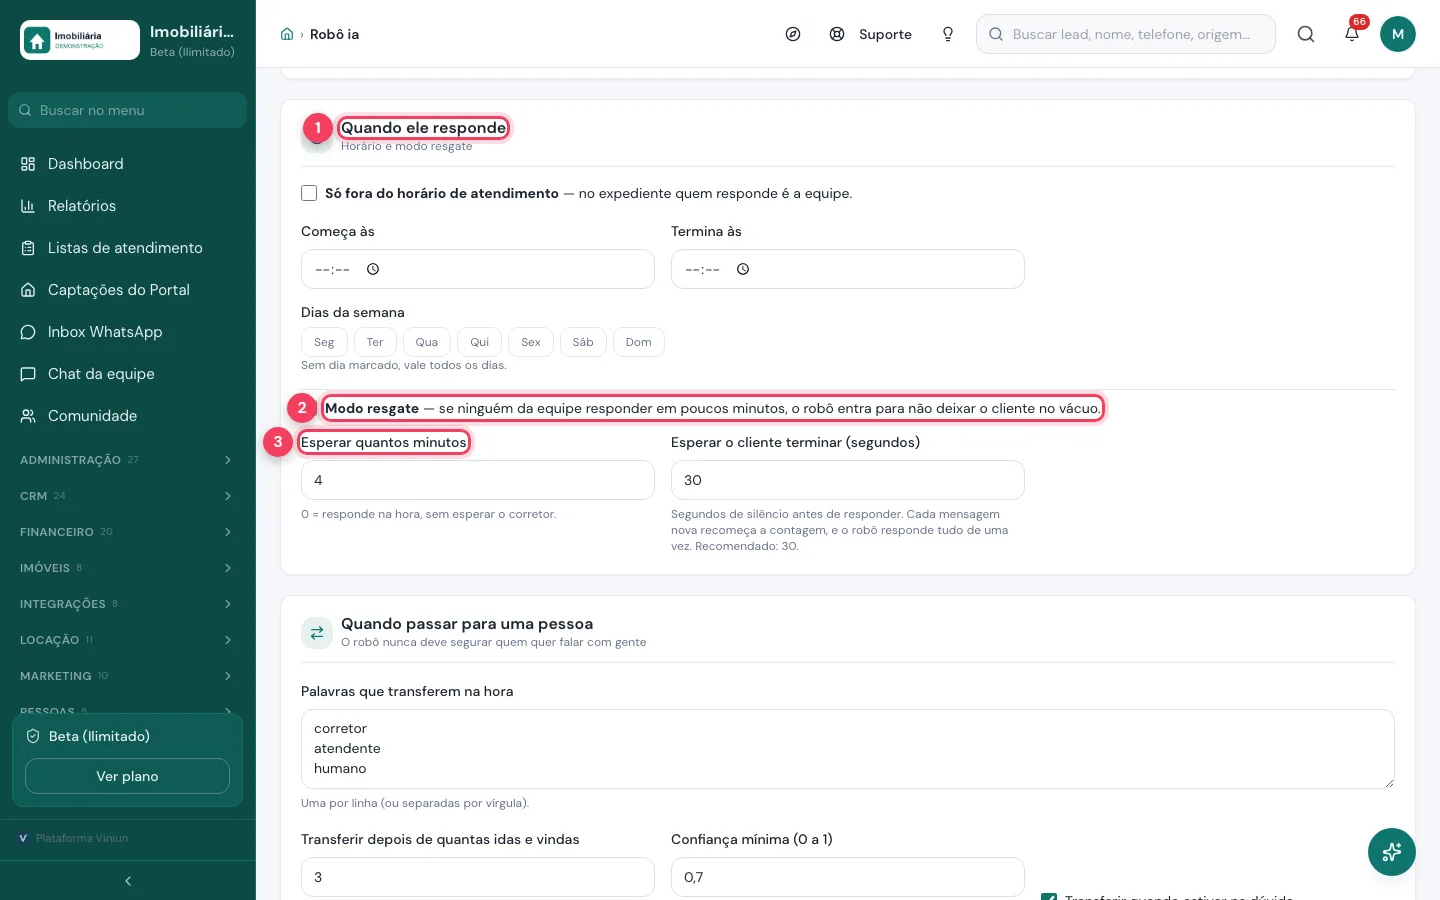Click the Esperar quantos minutos field

point(478,480)
